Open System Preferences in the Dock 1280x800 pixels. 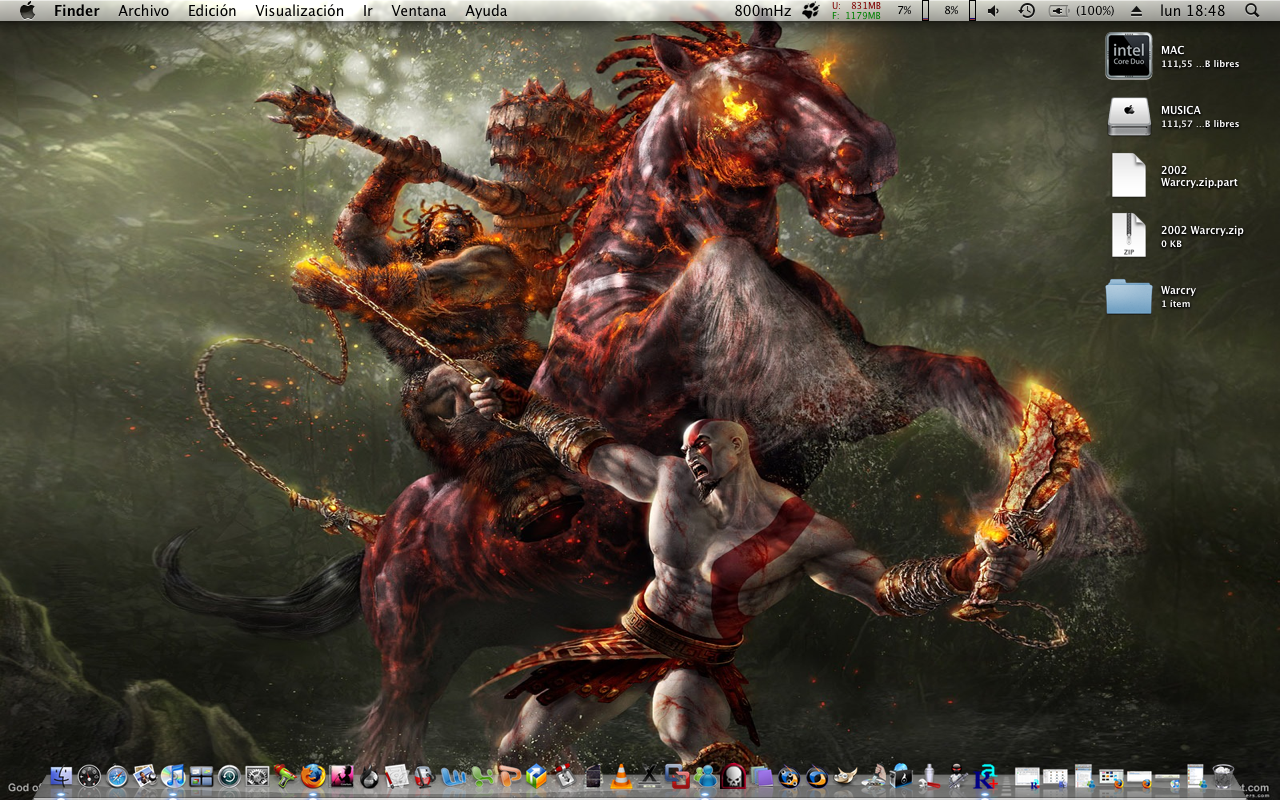[257, 776]
